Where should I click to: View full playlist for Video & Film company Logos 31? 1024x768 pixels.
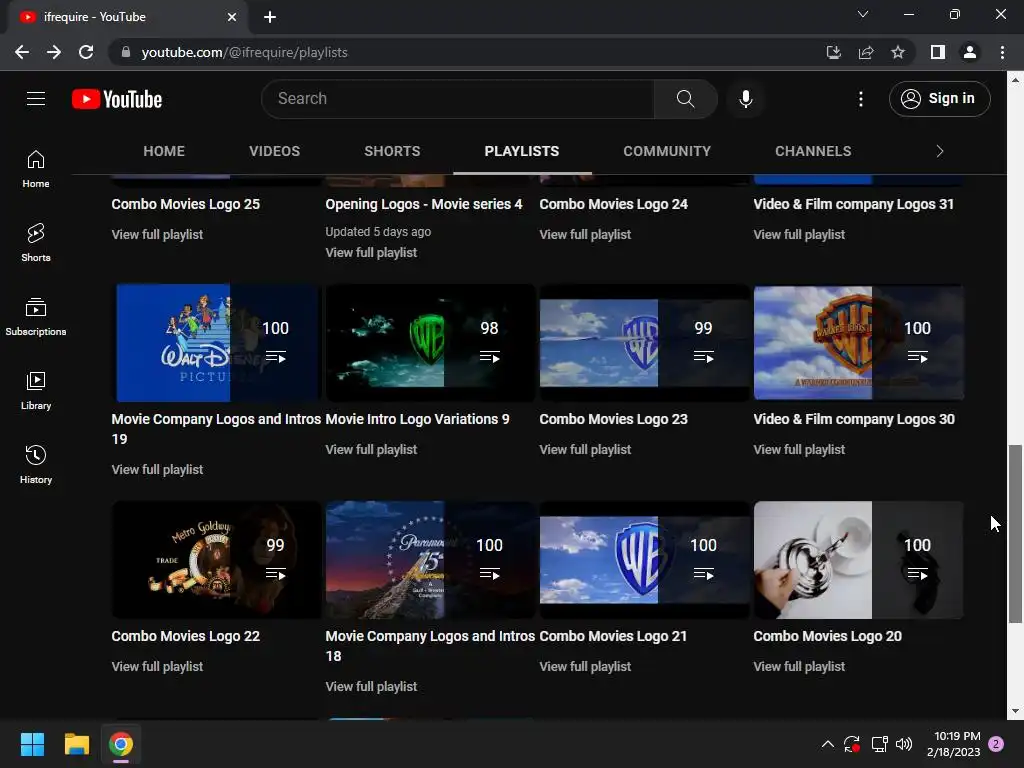pyautogui.click(x=799, y=234)
